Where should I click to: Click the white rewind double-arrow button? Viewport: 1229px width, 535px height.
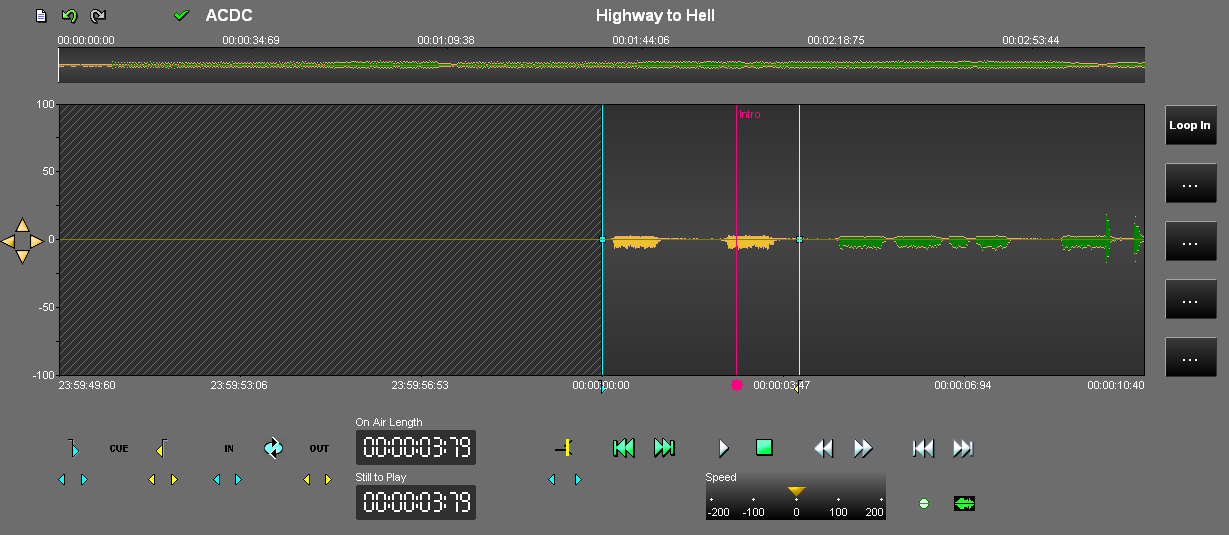[823, 448]
